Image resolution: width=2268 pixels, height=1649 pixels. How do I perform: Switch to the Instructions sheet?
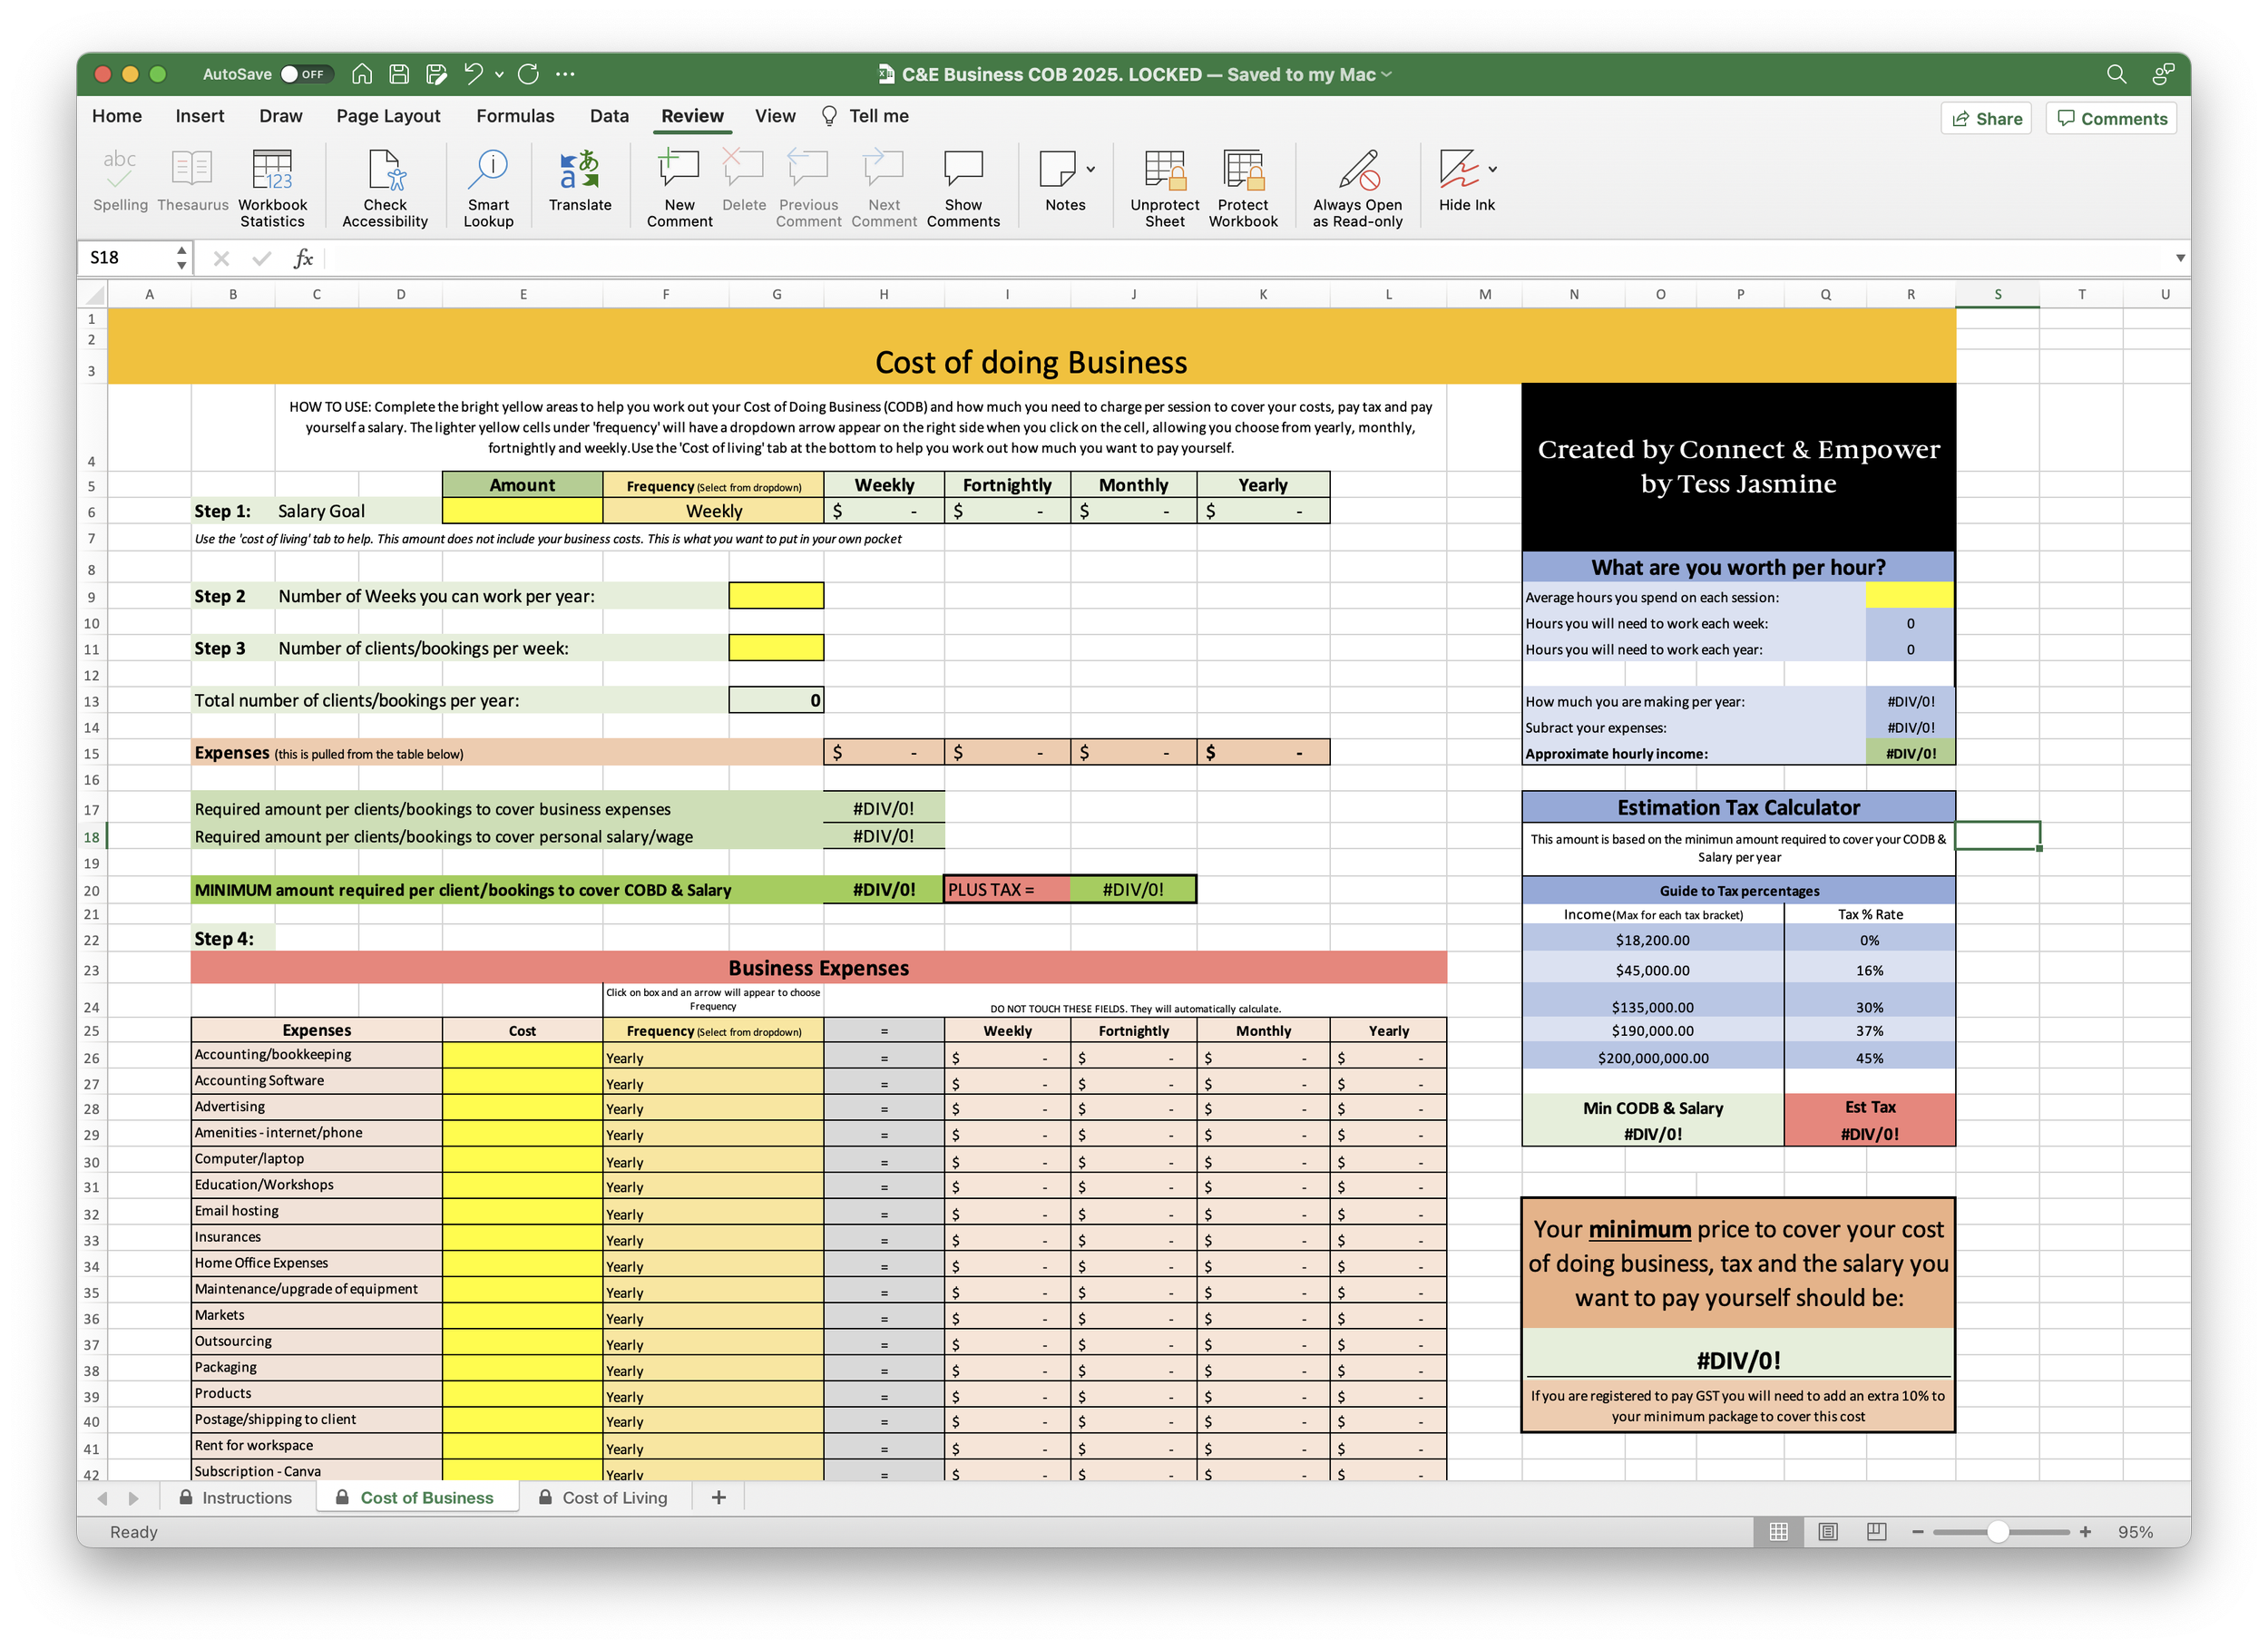coord(236,1497)
